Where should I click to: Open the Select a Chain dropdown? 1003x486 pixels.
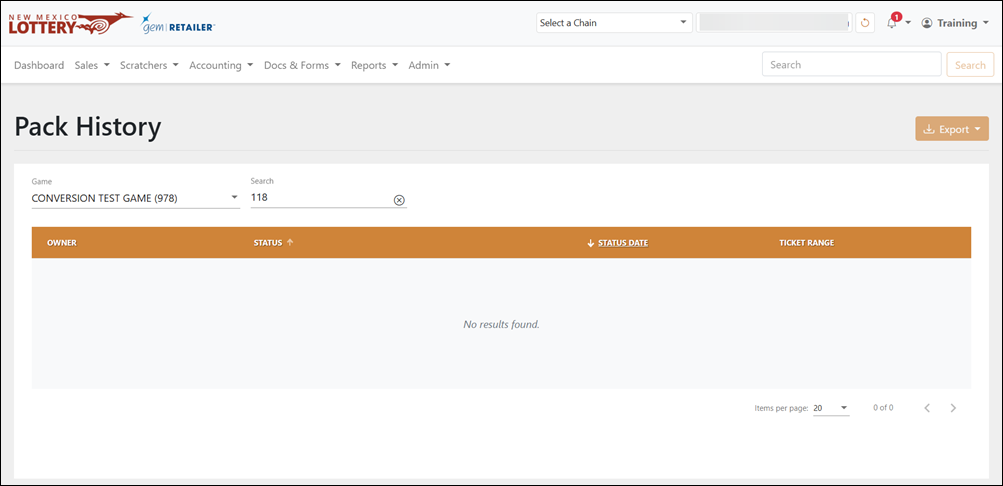[x=614, y=23]
